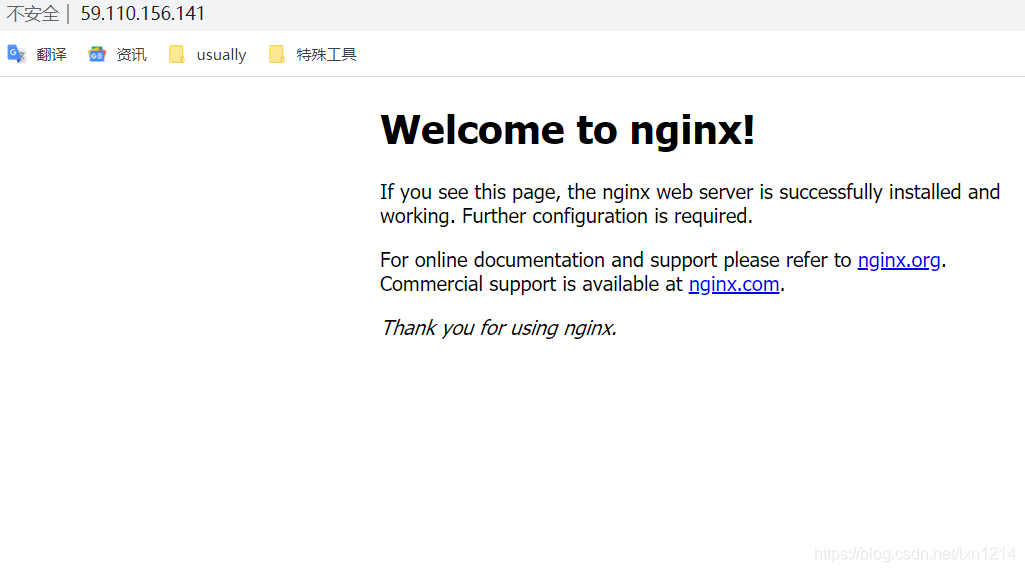This screenshot has height=572, width=1025.
Task: Click the usually bookmark folder icon
Action: pyautogui.click(x=176, y=54)
